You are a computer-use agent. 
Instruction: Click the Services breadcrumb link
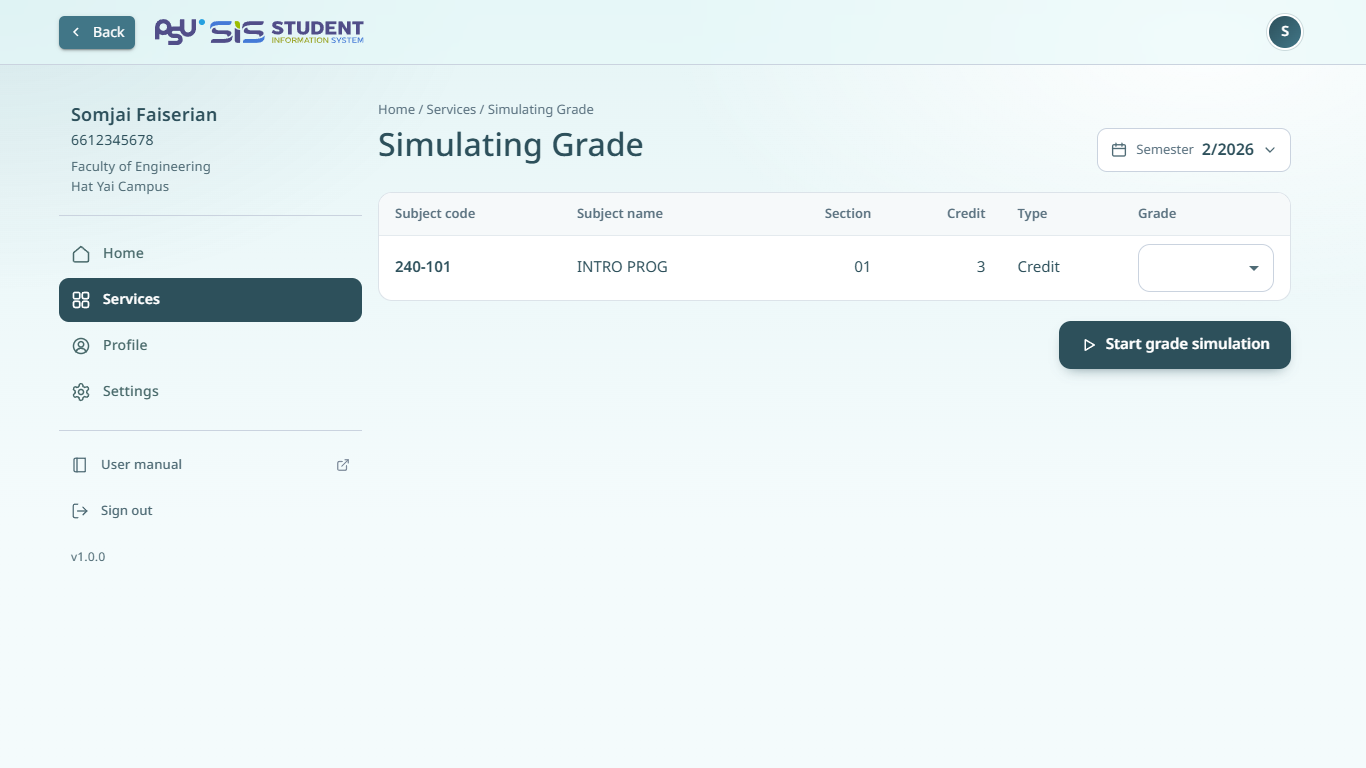tap(451, 110)
